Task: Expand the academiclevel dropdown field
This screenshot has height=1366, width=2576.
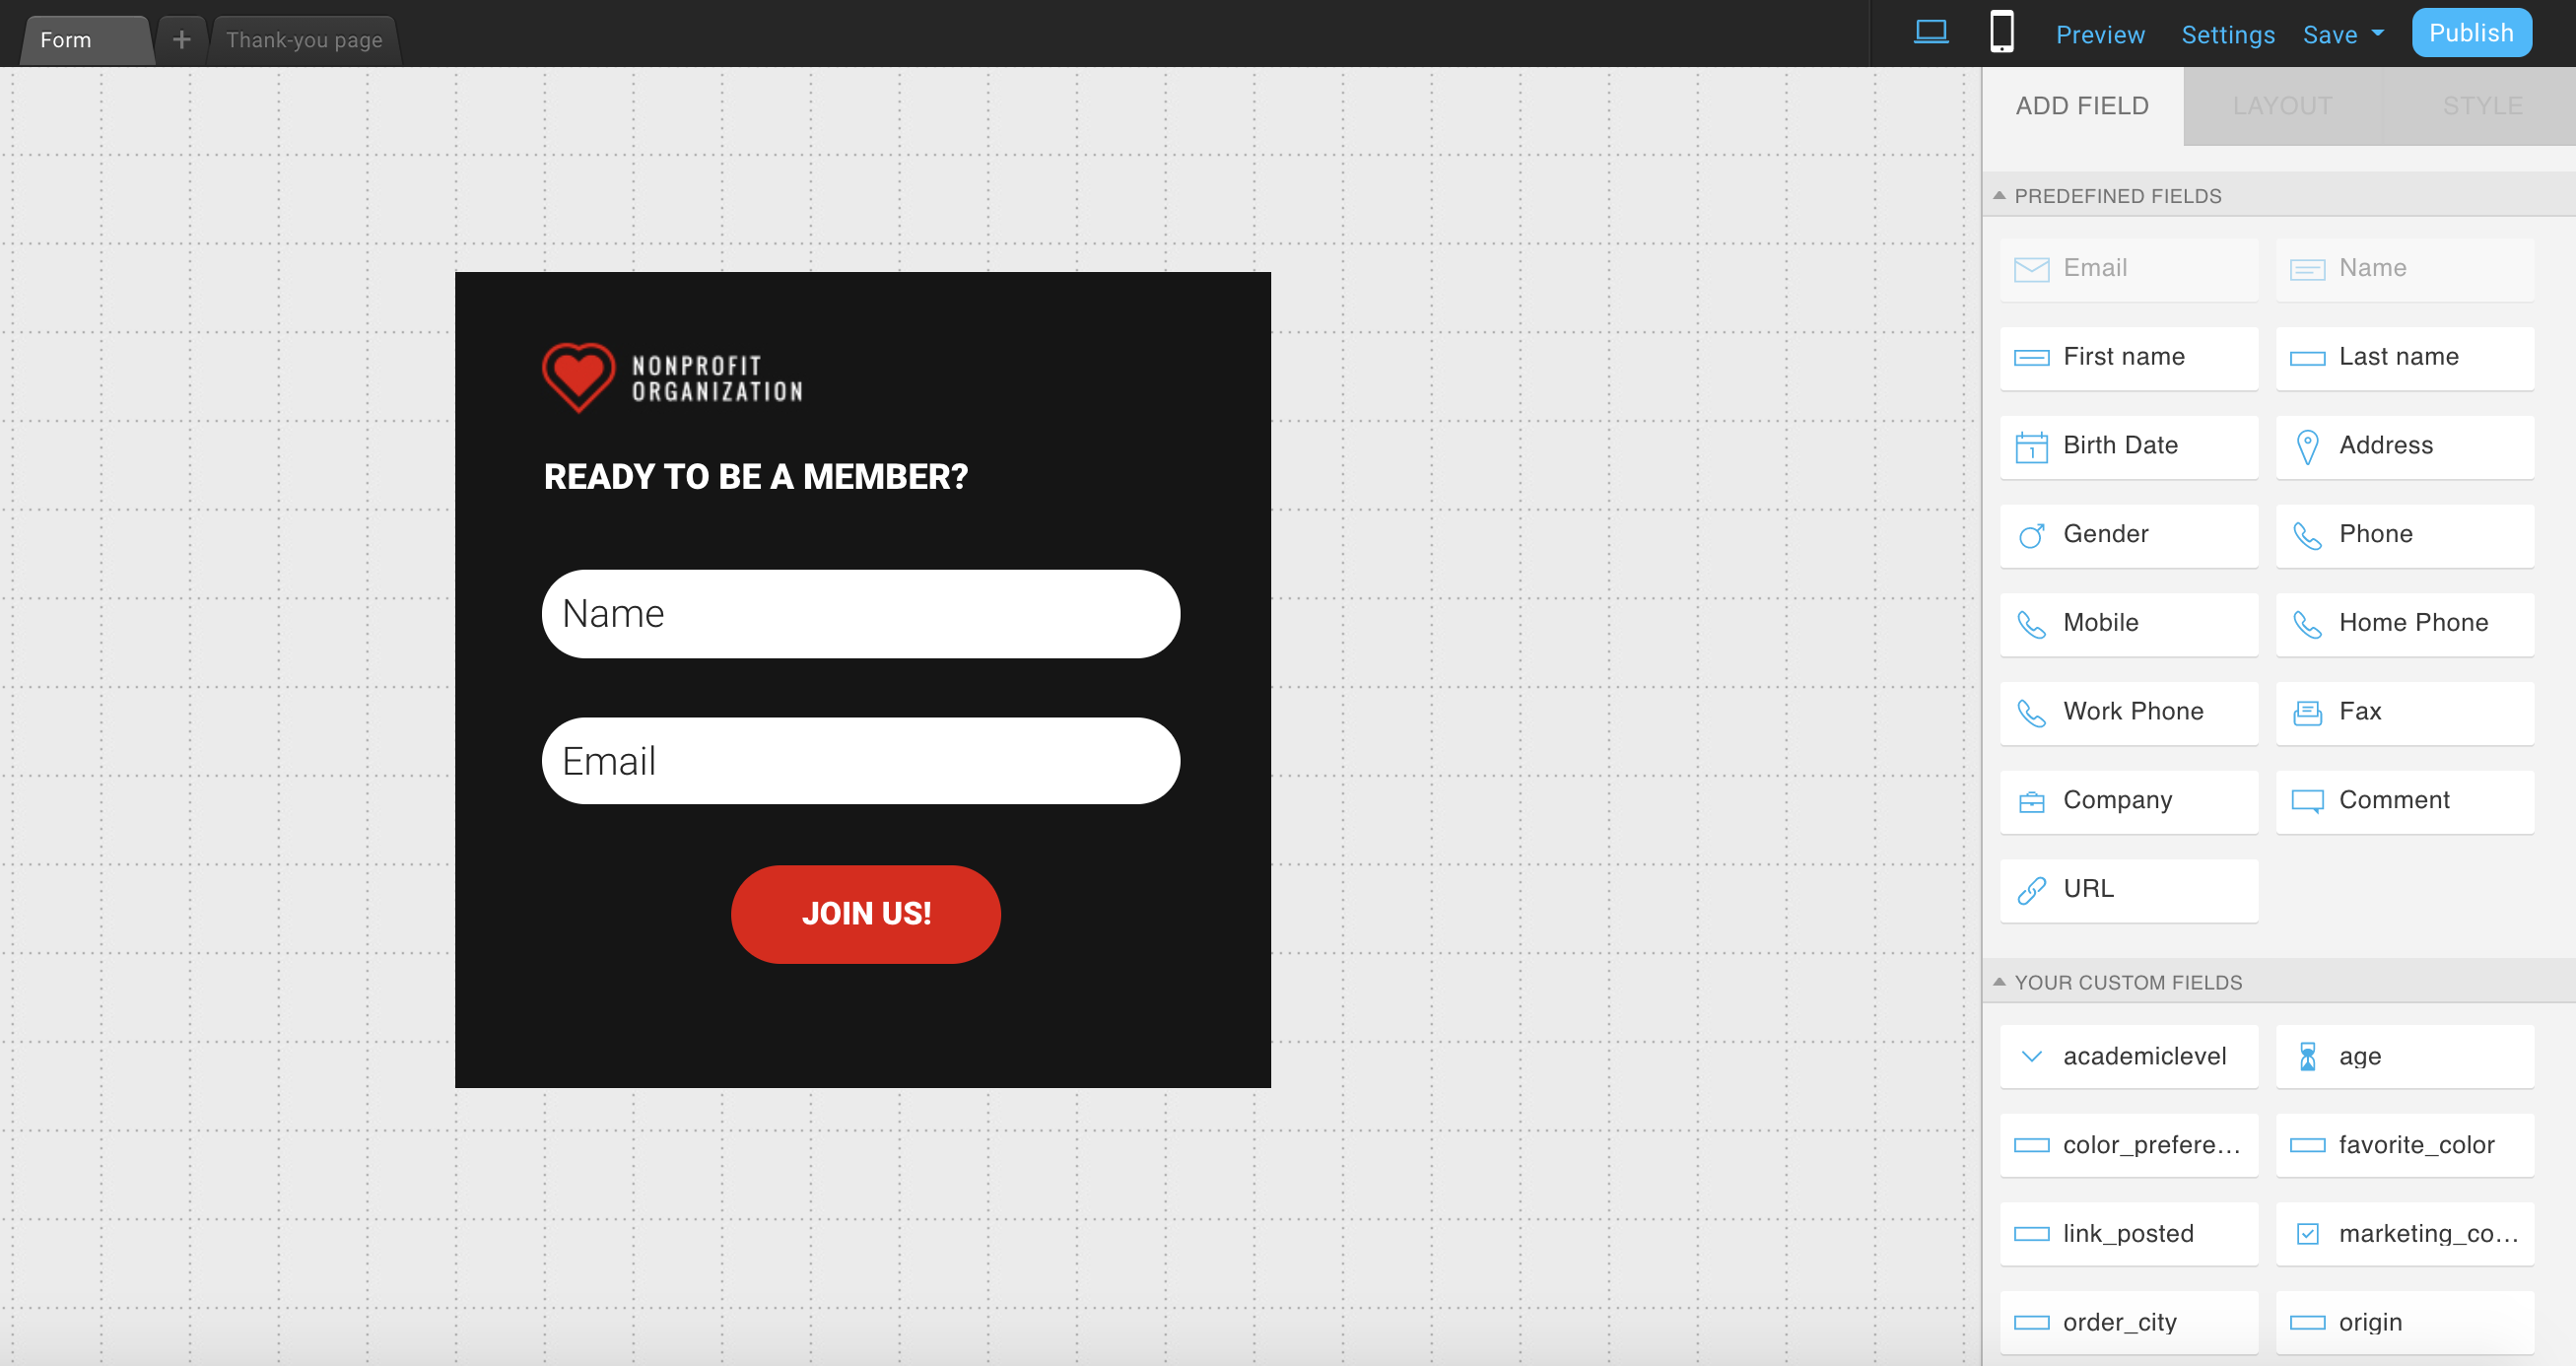Action: point(2031,1055)
